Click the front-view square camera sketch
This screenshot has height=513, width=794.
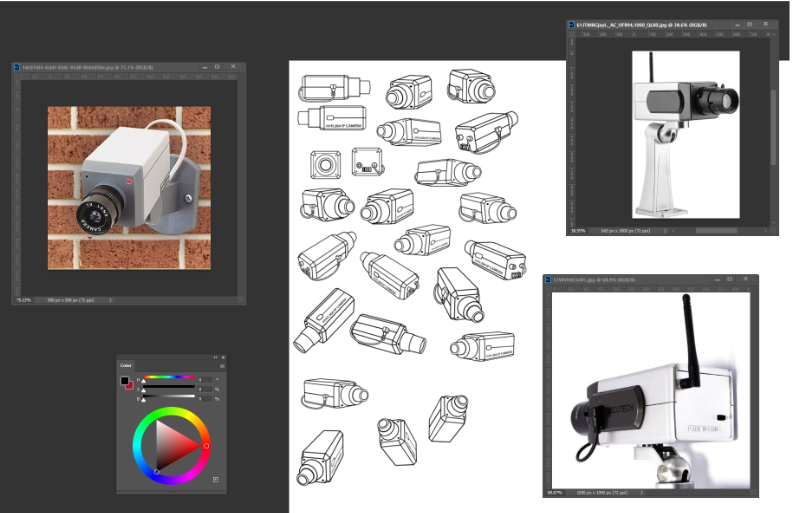[x=325, y=164]
